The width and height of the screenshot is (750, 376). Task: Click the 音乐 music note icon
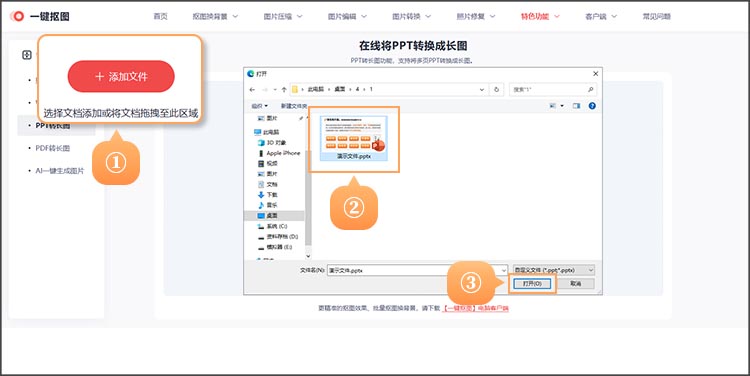[x=261, y=205]
